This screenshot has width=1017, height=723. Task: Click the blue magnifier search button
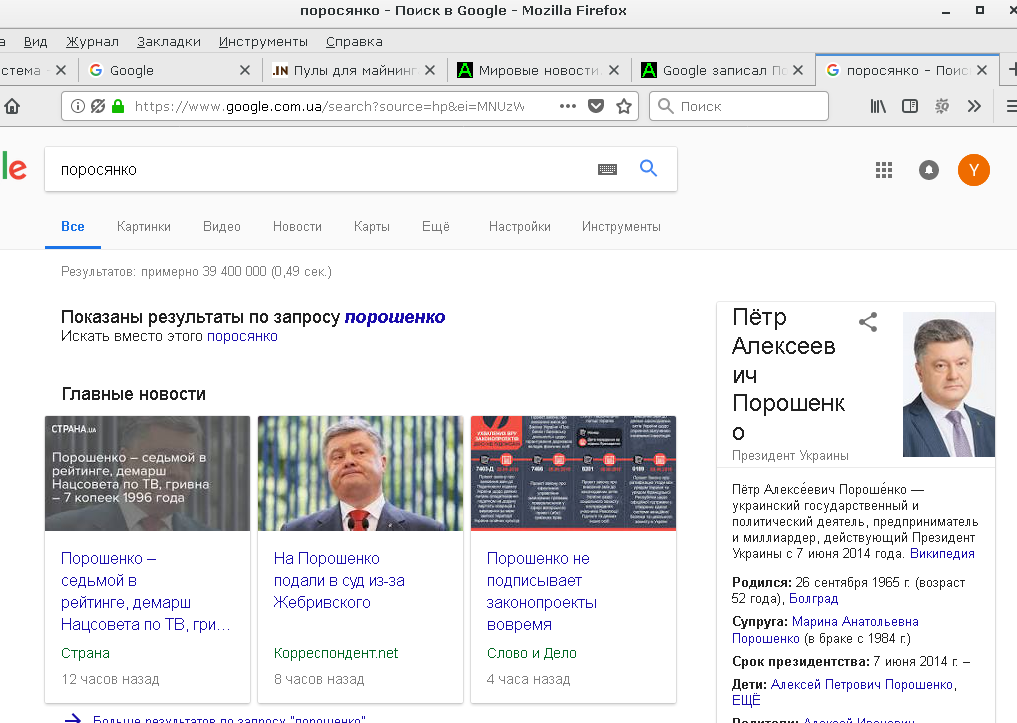tap(648, 169)
